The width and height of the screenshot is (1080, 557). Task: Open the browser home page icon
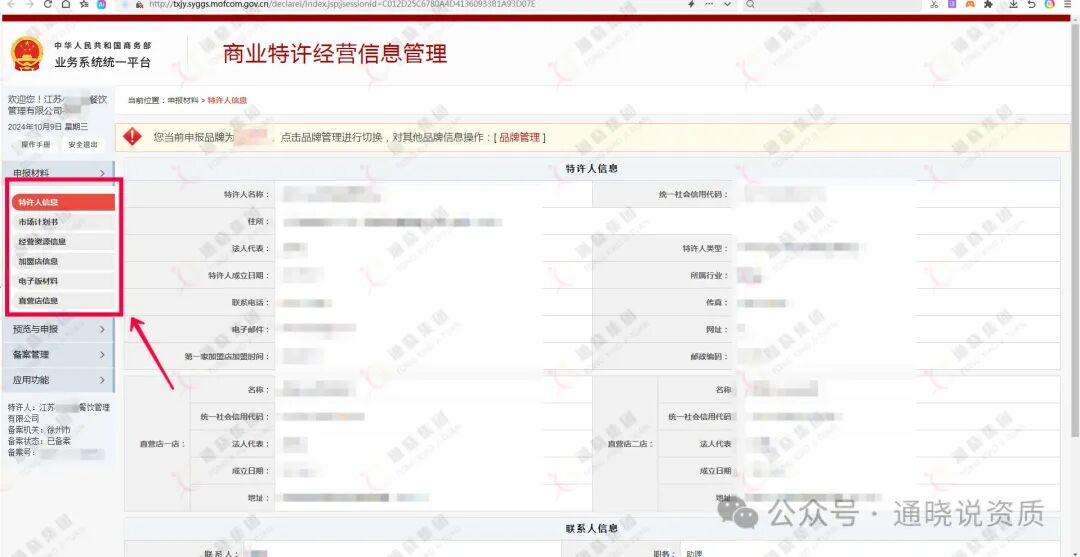pyautogui.click(x=65, y=4)
